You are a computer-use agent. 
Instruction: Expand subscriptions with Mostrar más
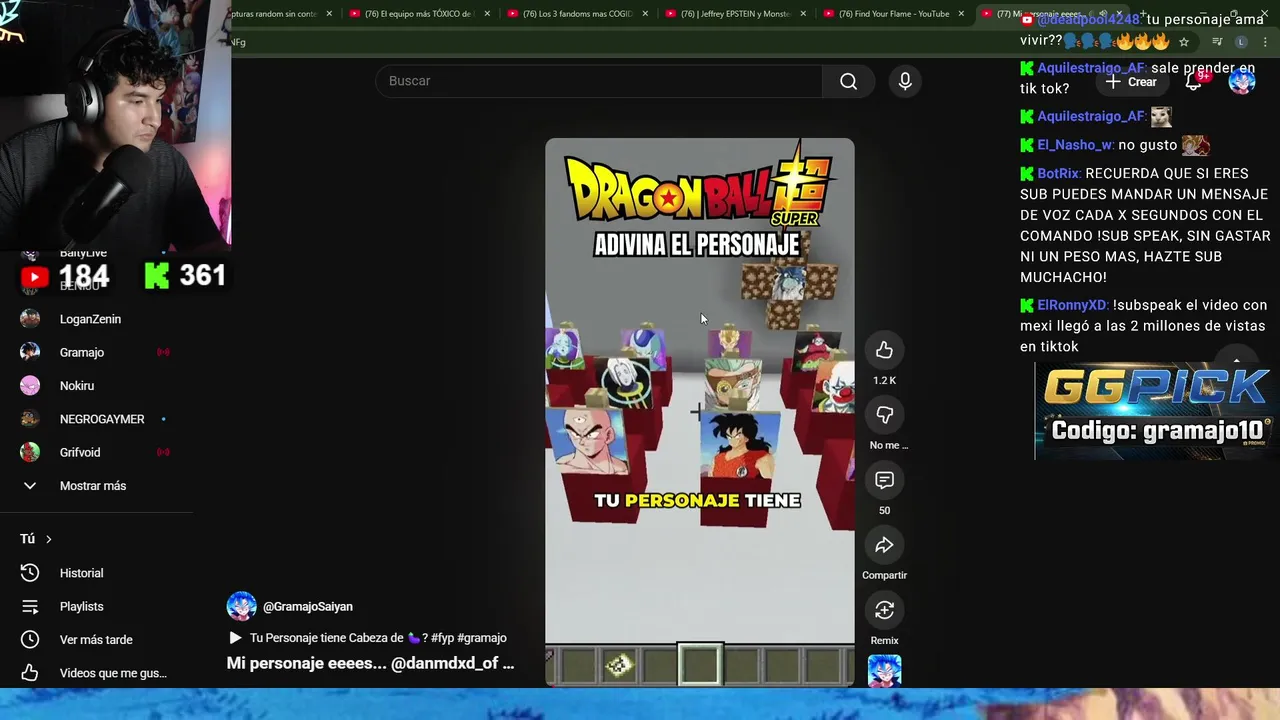tap(92, 485)
